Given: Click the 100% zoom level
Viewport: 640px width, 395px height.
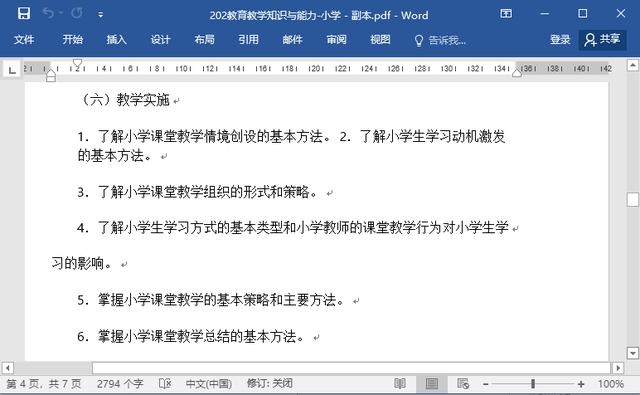Looking at the screenshot, I should [611, 384].
